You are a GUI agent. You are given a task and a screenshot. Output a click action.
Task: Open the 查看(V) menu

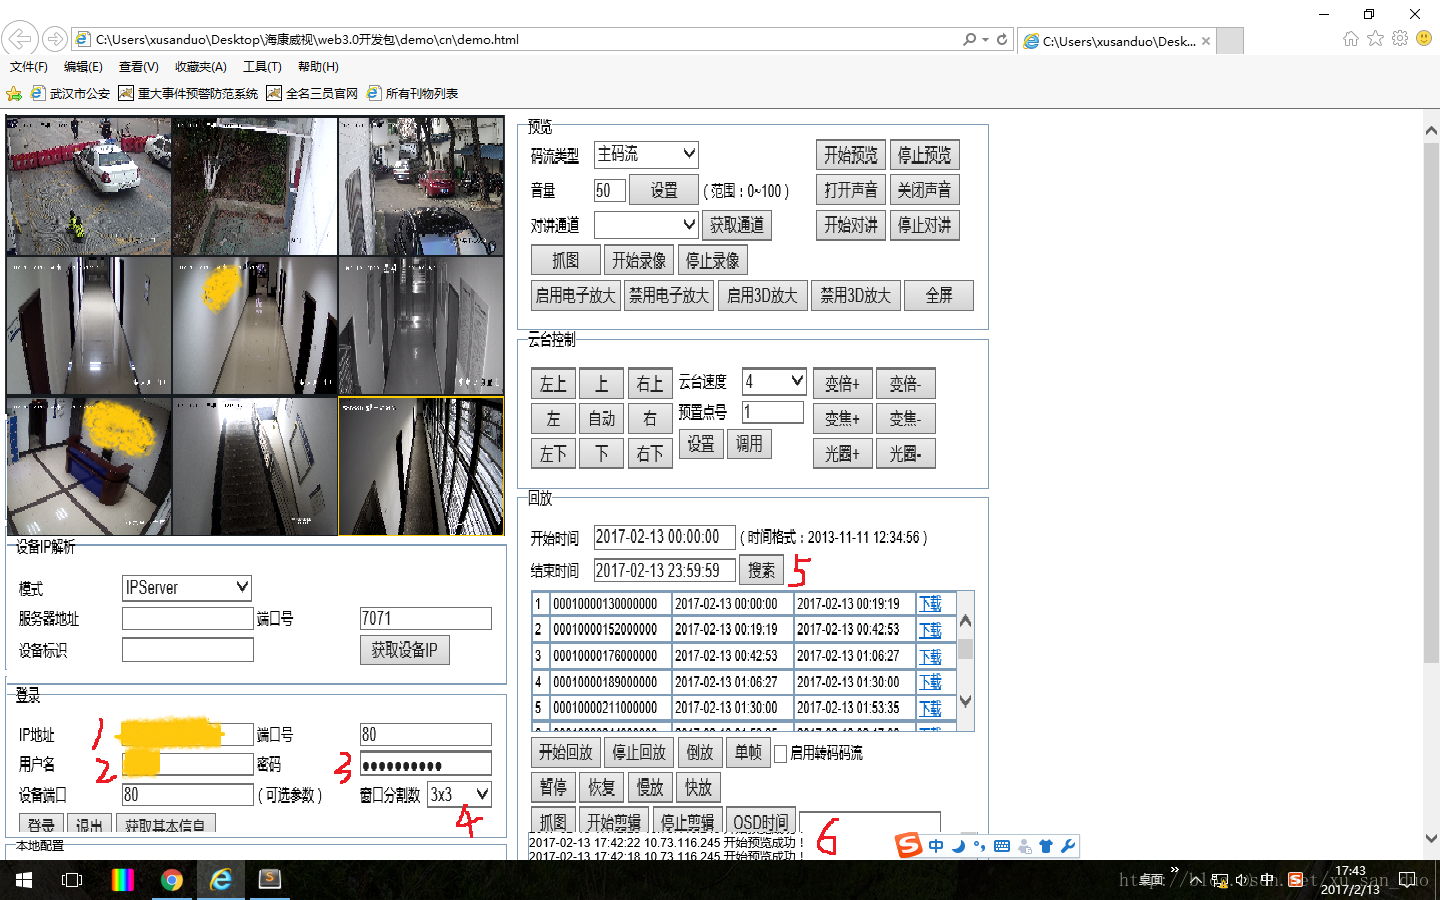(138, 67)
